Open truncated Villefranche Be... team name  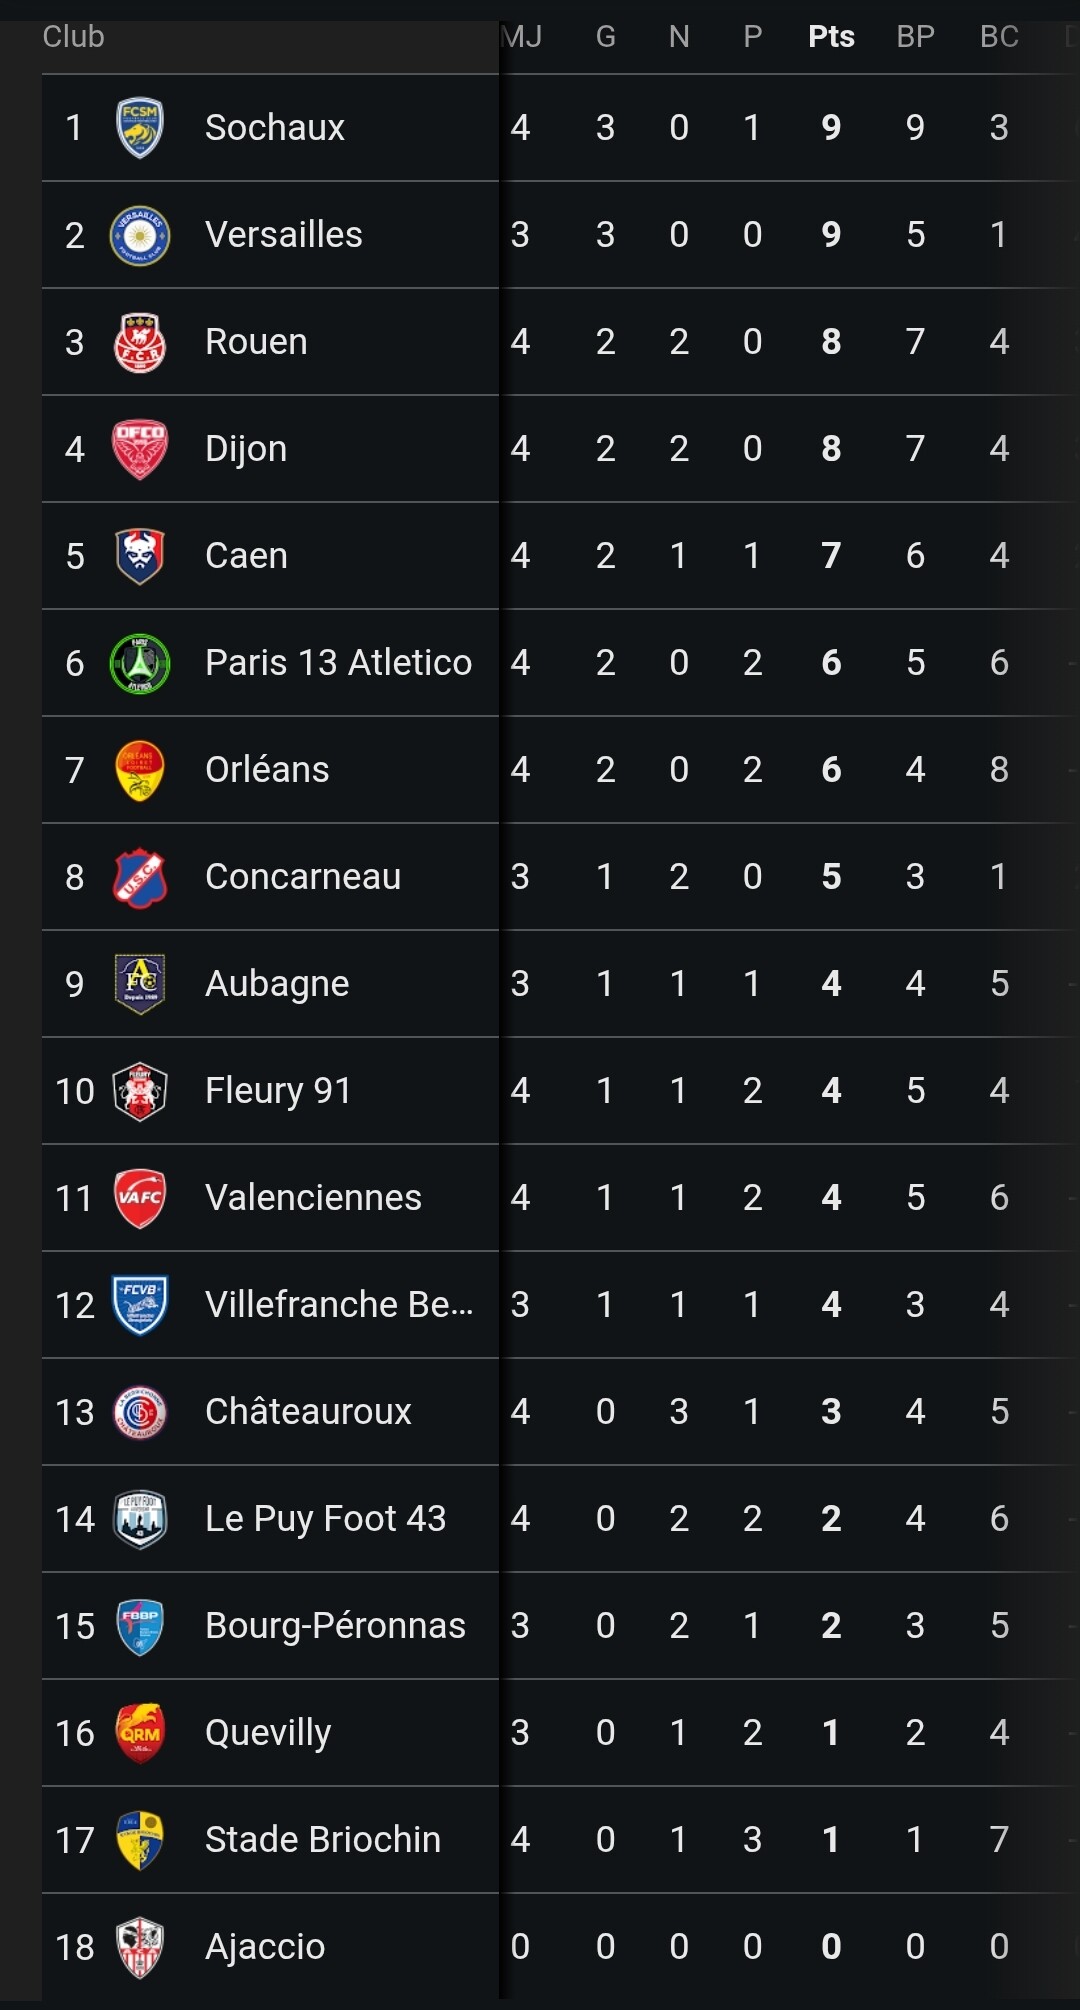[x=339, y=1305]
